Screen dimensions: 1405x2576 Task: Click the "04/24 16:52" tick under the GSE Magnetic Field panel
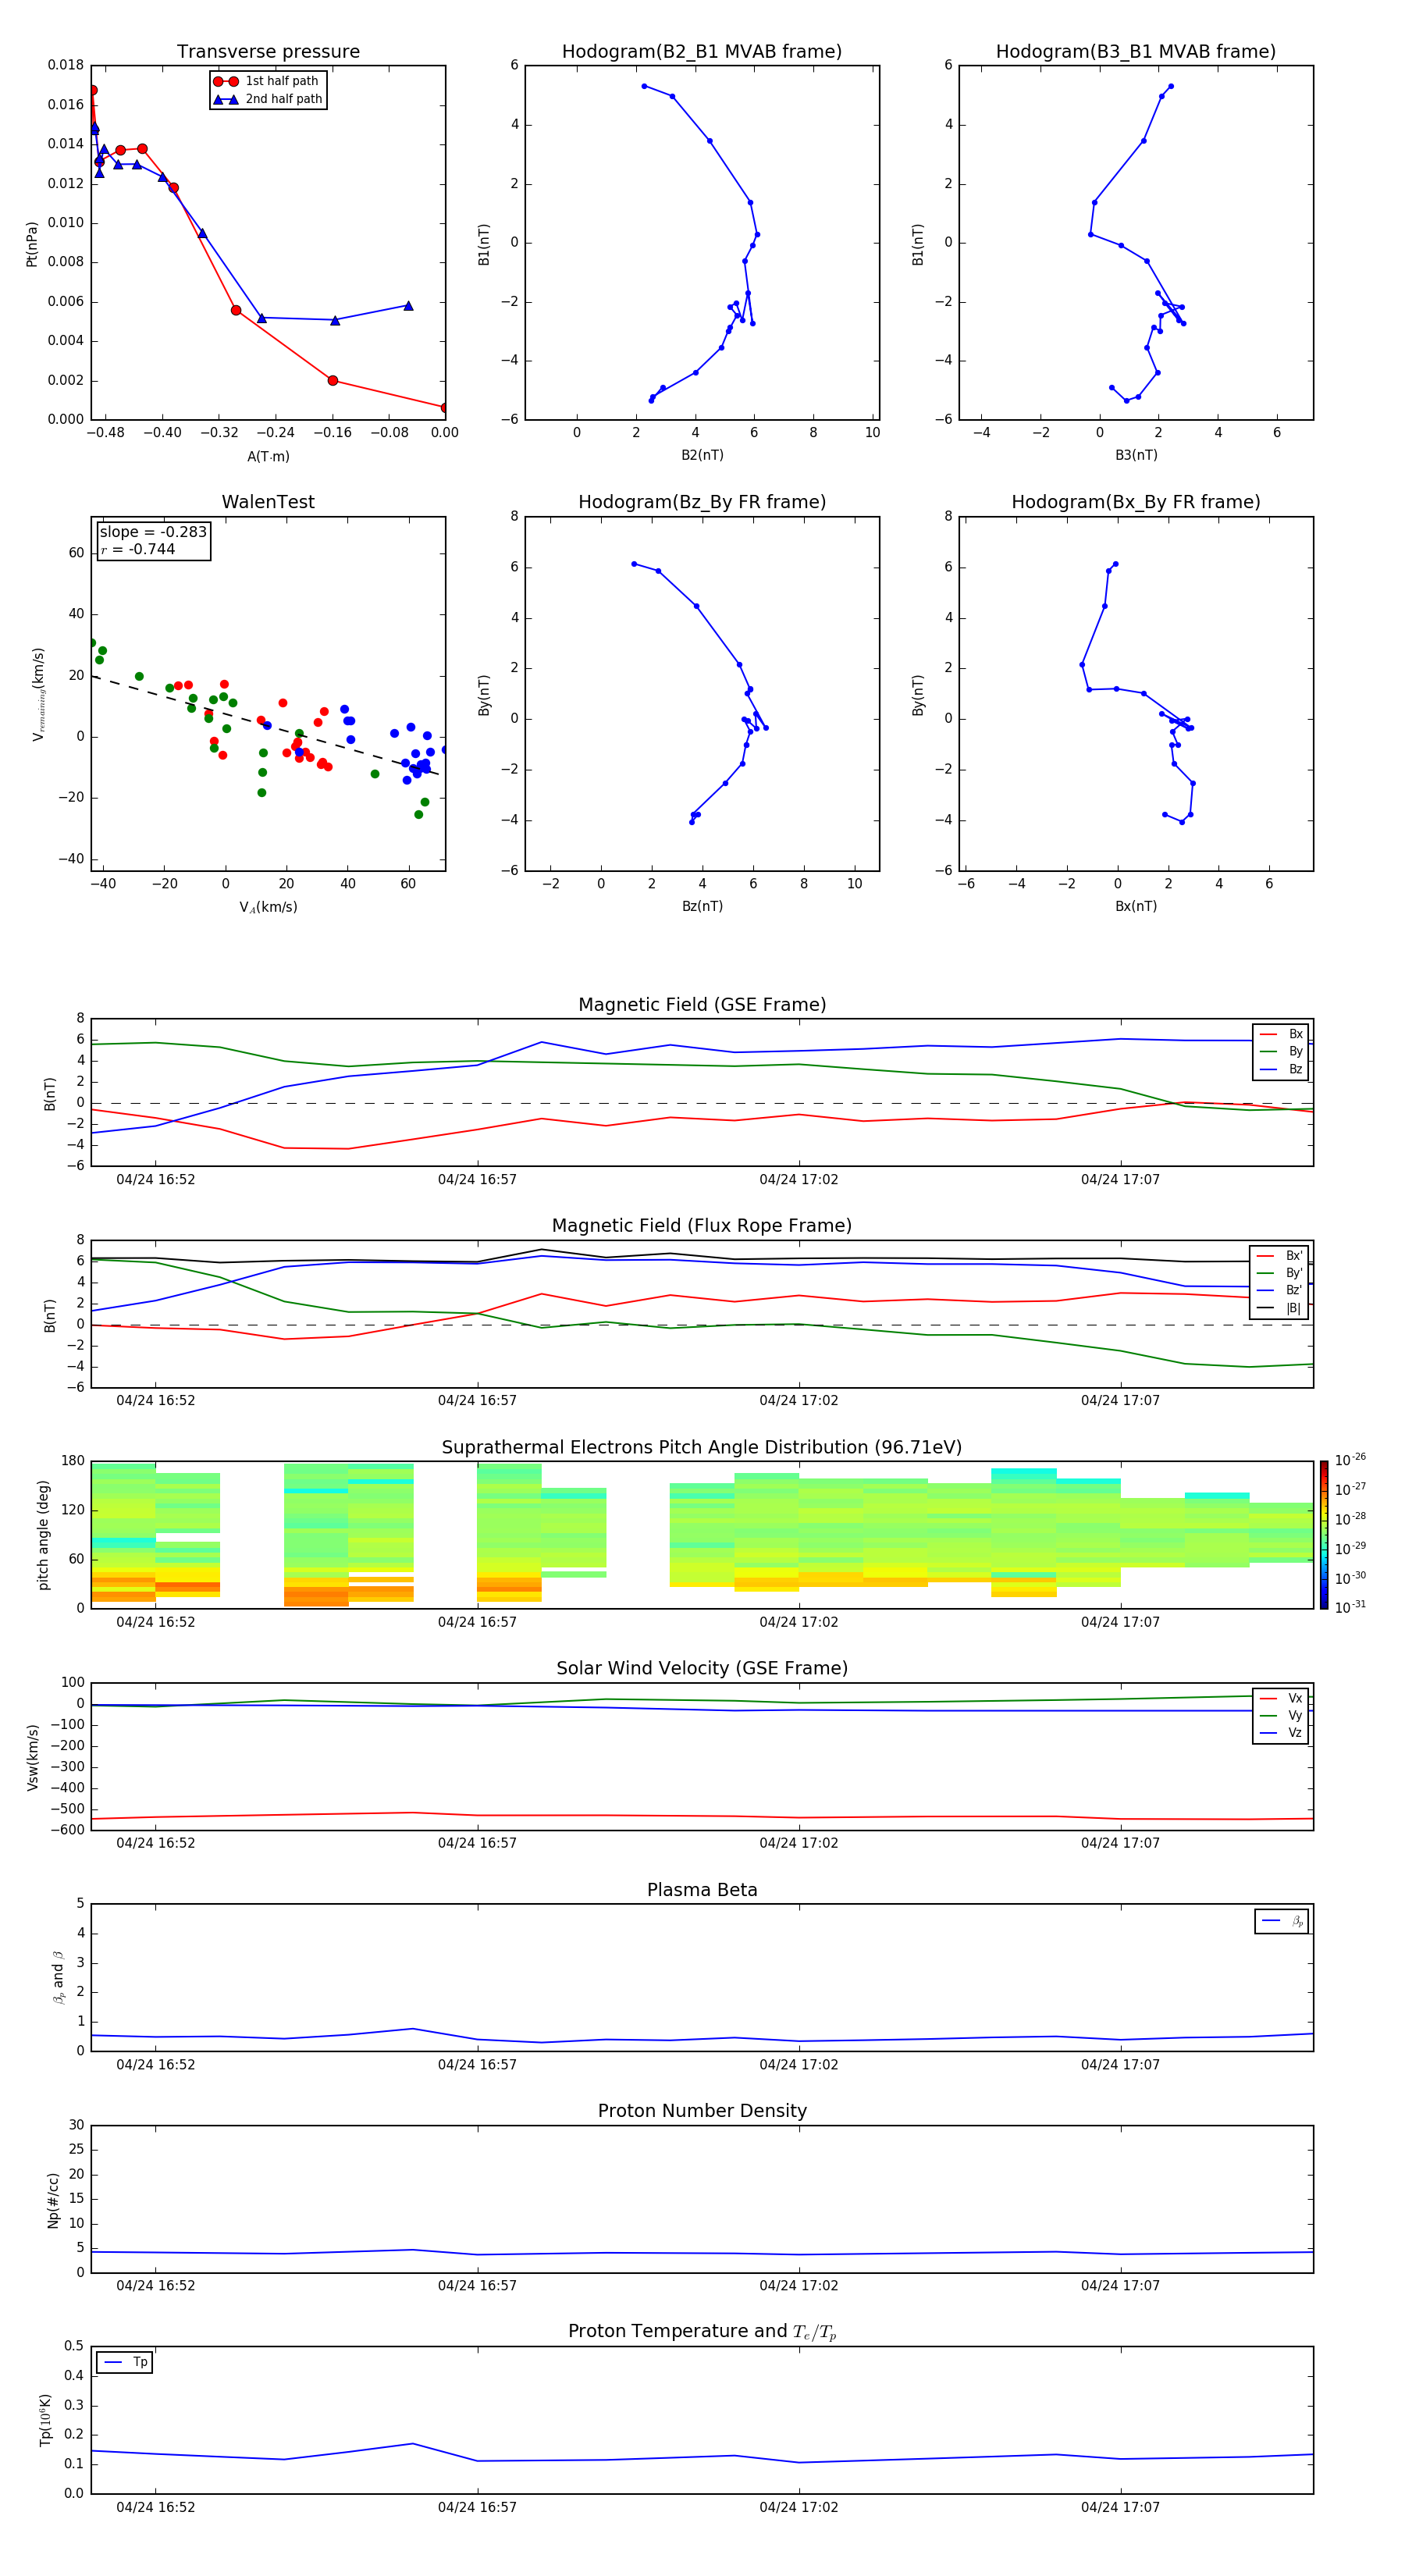pos(155,1180)
